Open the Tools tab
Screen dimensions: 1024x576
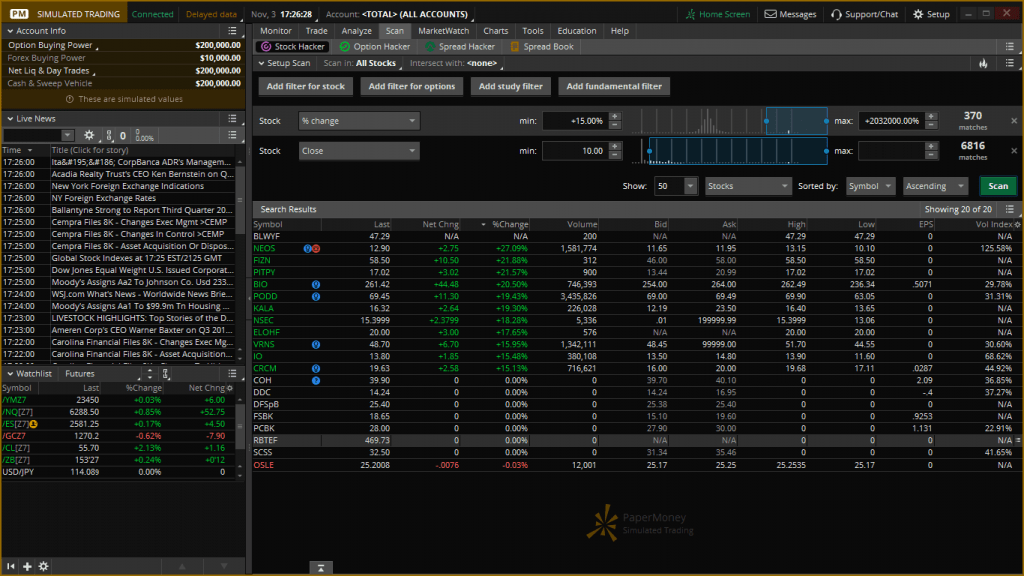(532, 31)
